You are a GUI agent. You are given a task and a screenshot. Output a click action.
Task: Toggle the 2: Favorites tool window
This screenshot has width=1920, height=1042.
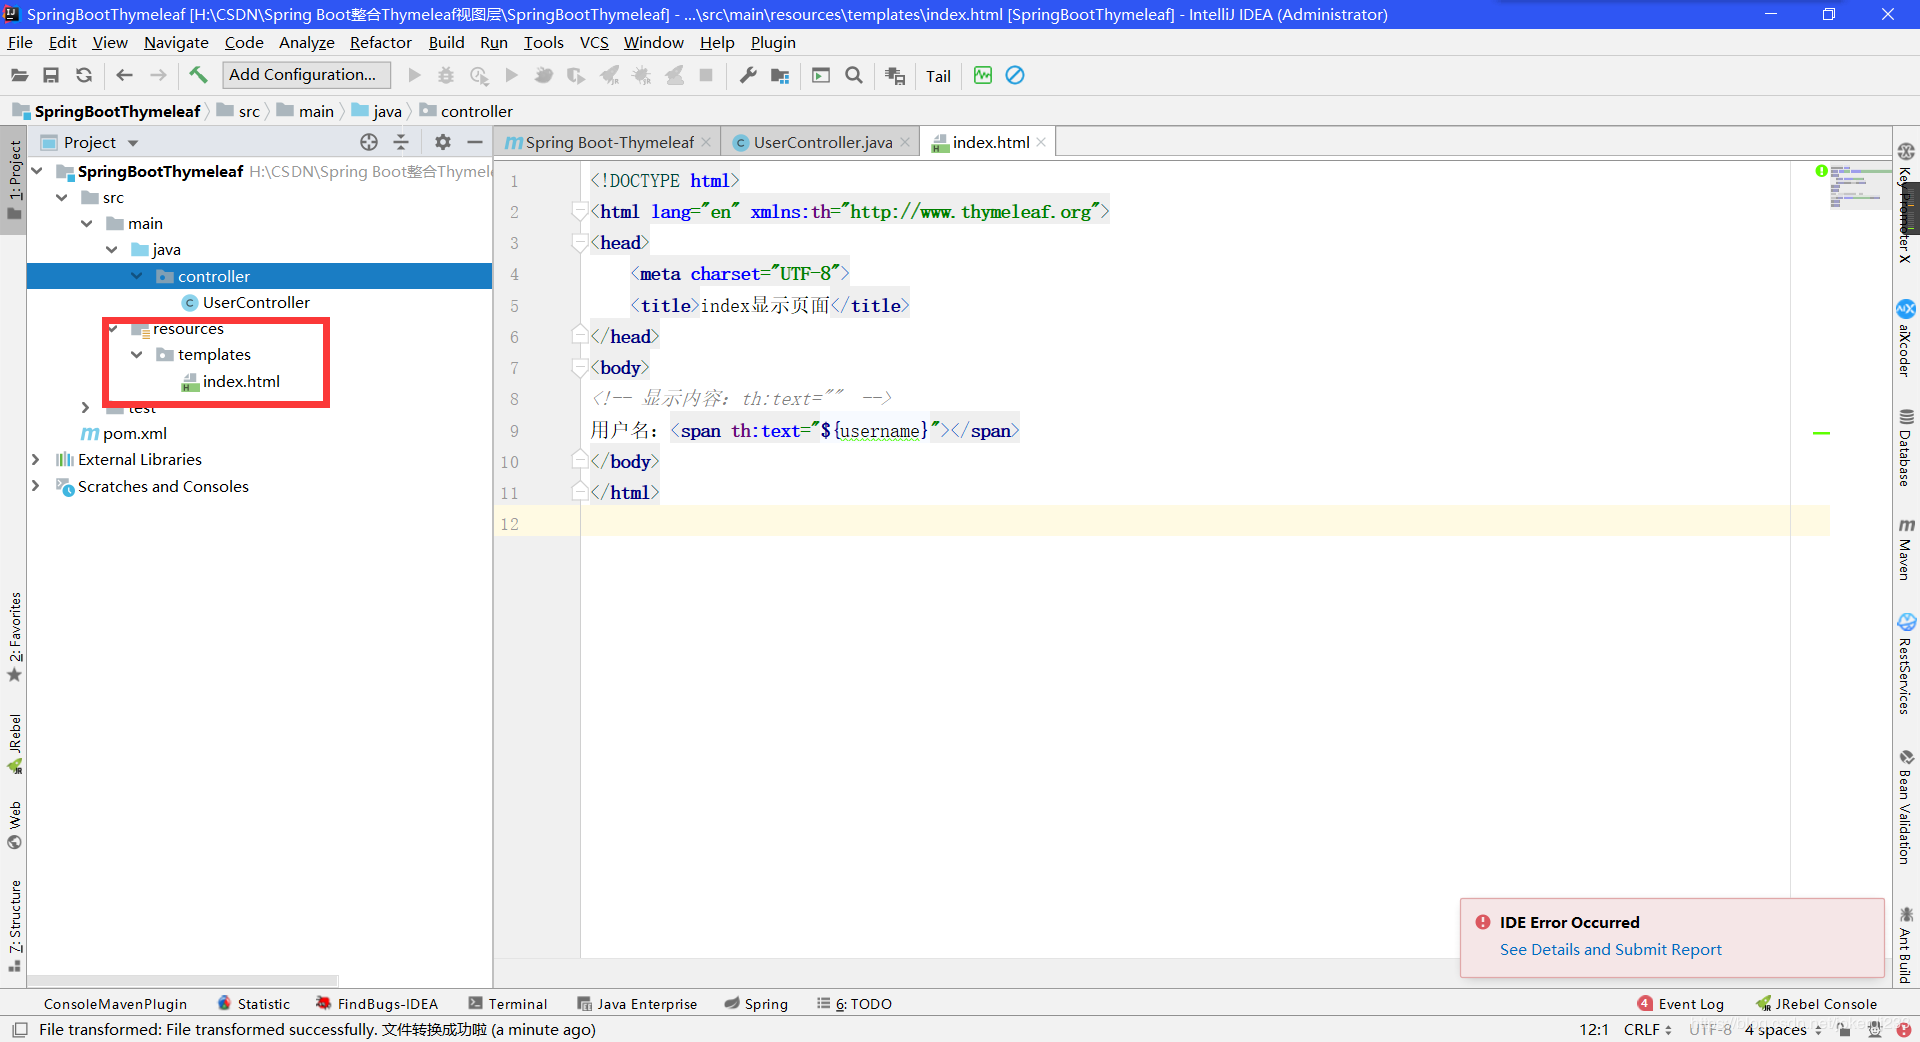point(14,637)
